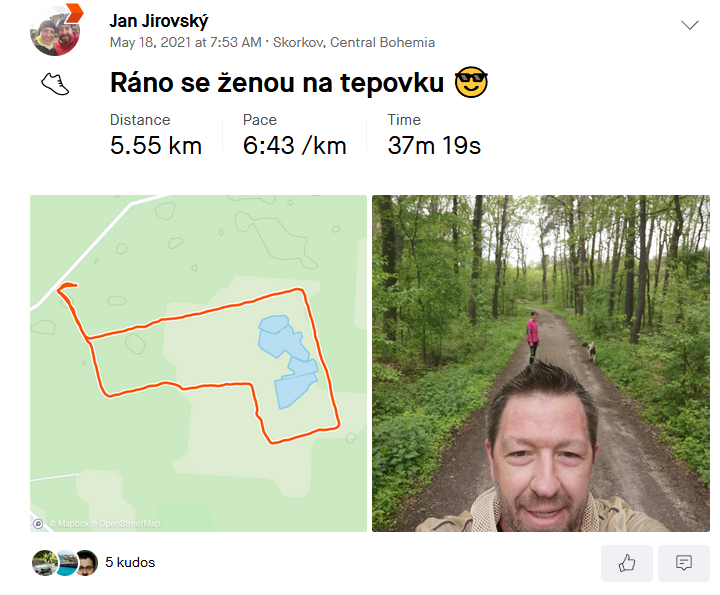Open comments with the speech bubble button
The image size is (720, 595).
click(684, 563)
